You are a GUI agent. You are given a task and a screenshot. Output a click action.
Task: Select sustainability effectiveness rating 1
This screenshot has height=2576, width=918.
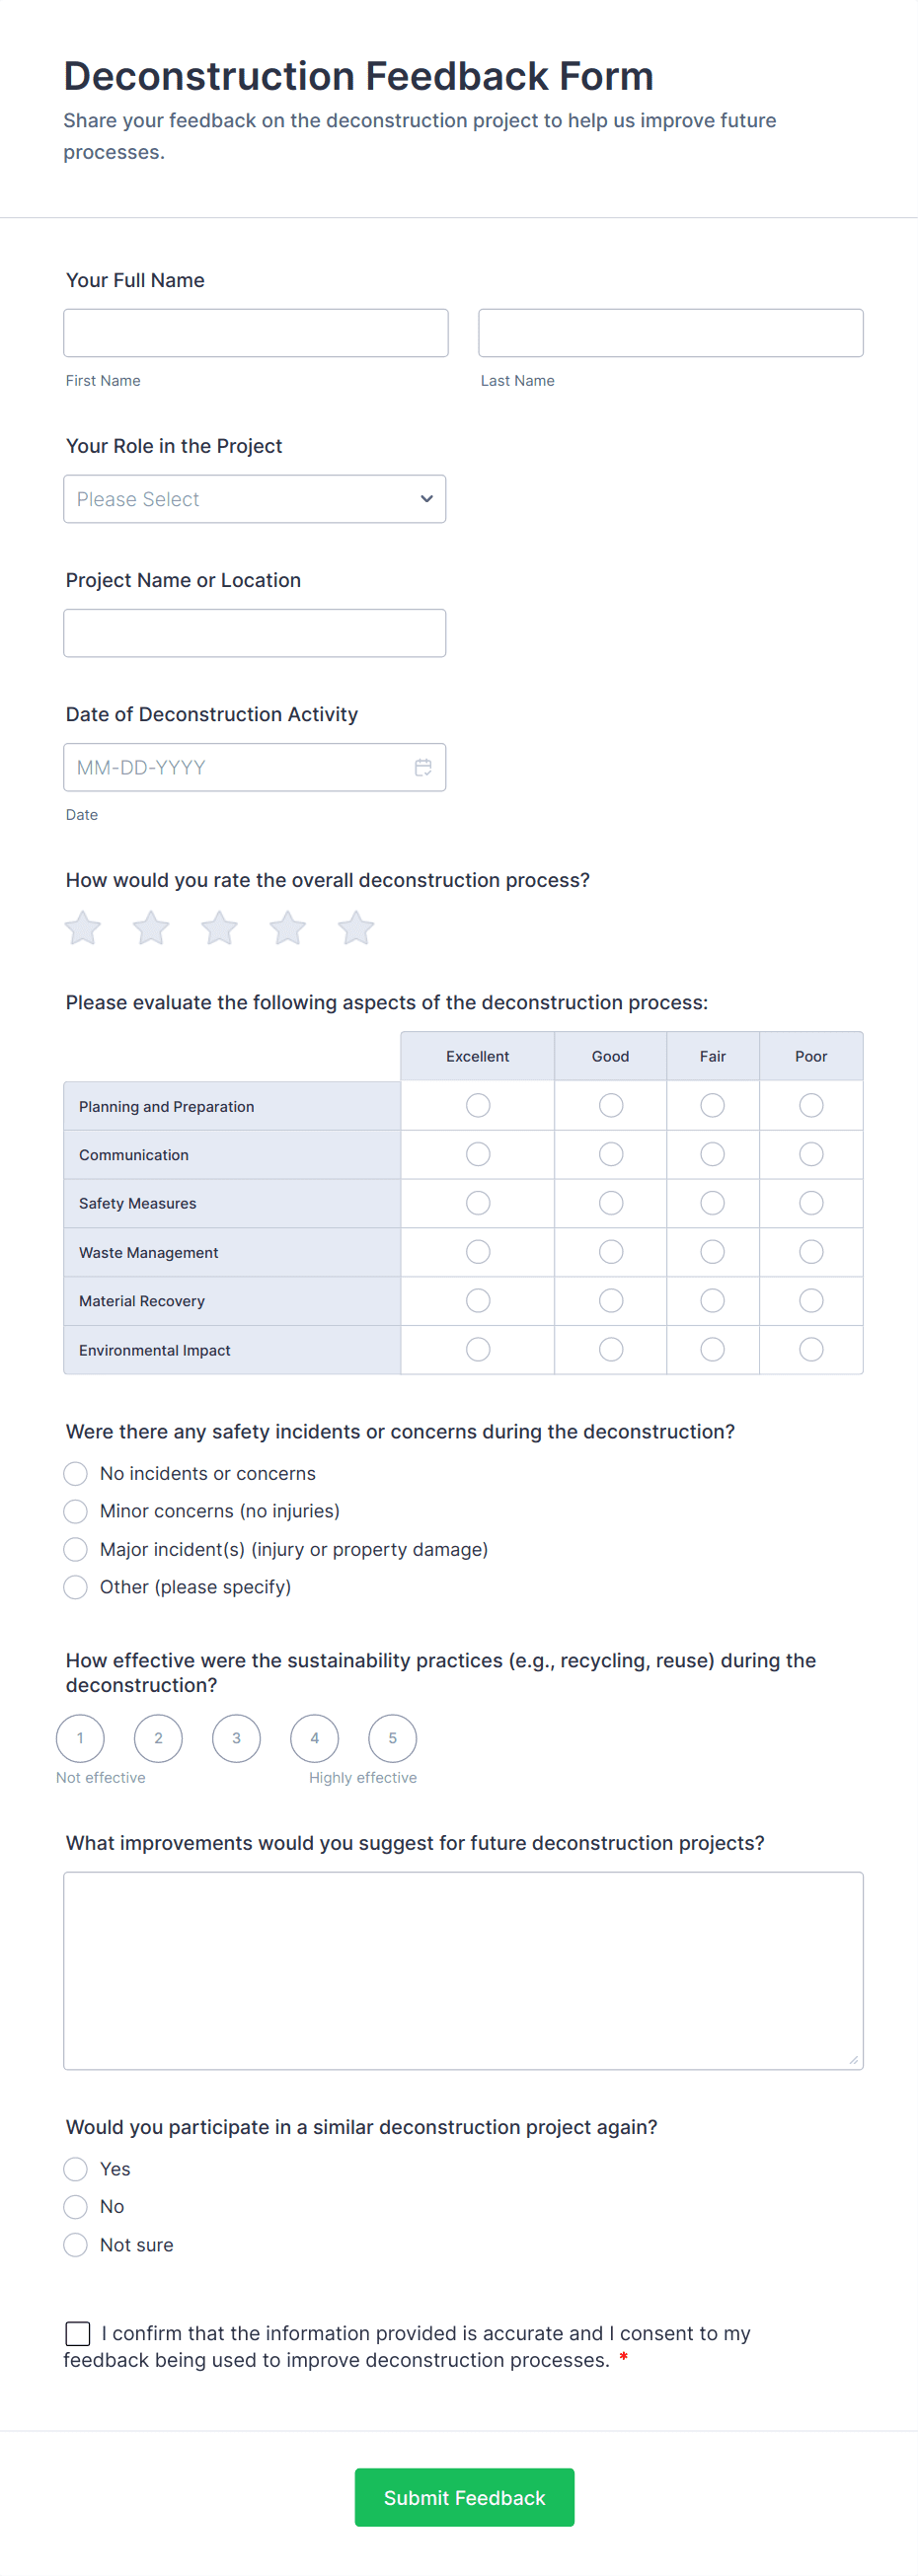80,1738
